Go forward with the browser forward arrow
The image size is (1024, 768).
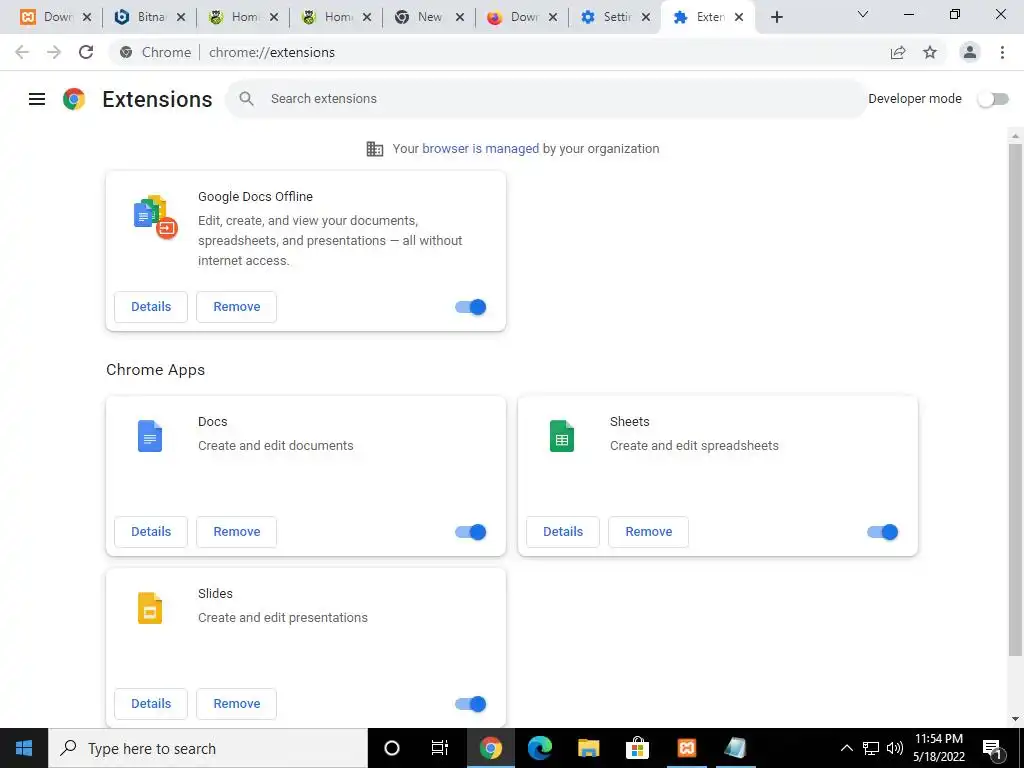point(54,52)
